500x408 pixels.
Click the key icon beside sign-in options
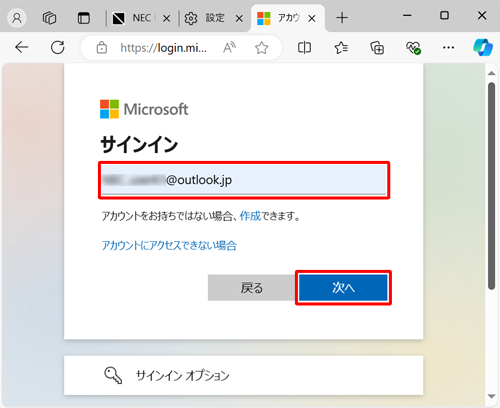113,376
